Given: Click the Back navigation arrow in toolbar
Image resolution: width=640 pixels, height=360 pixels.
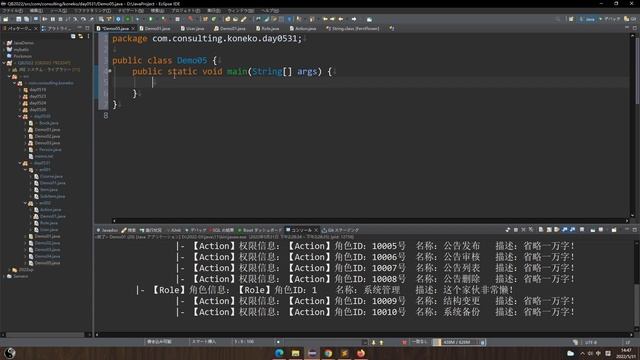Looking at the screenshot, I should pyautogui.click(x=341, y=19).
